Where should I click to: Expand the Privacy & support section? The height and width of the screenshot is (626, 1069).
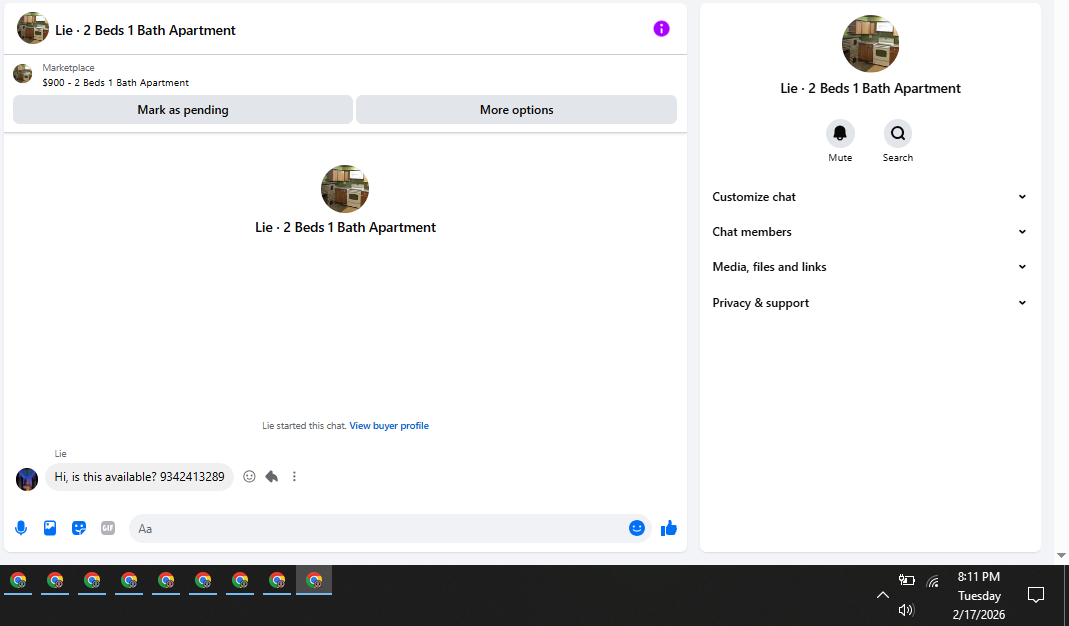pos(870,303)
